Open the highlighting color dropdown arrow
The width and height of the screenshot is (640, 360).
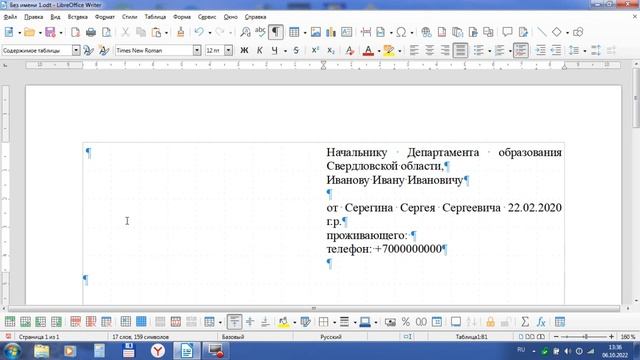[x=400, y=51]
